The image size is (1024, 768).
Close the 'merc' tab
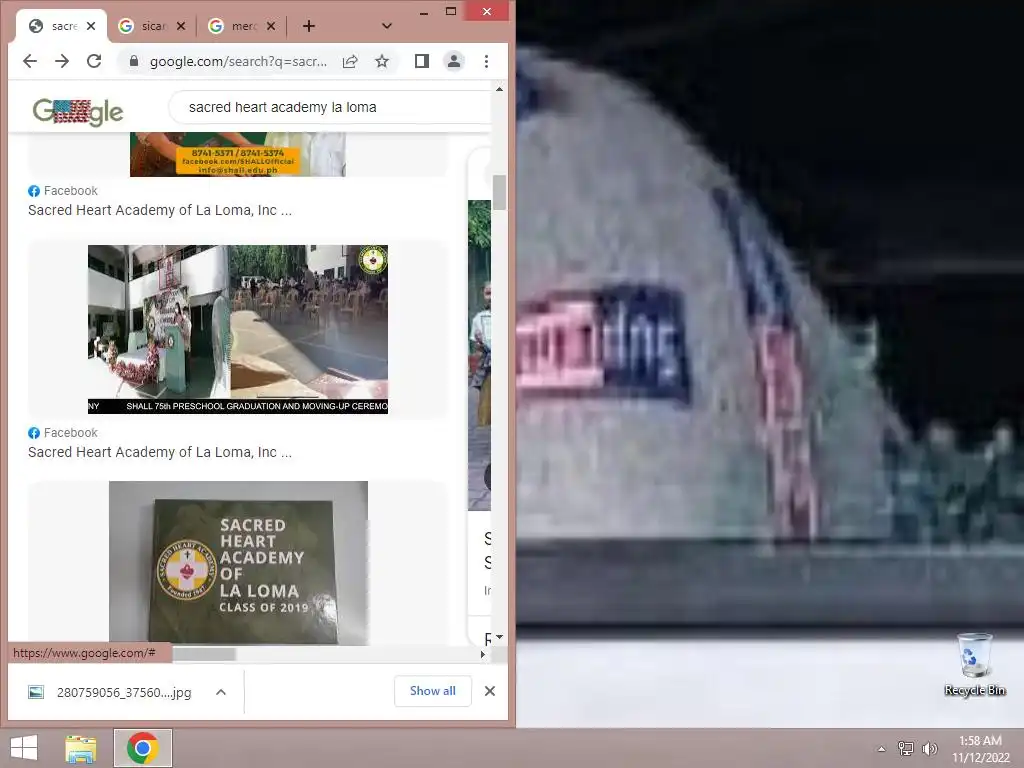(x=271, y=26)
